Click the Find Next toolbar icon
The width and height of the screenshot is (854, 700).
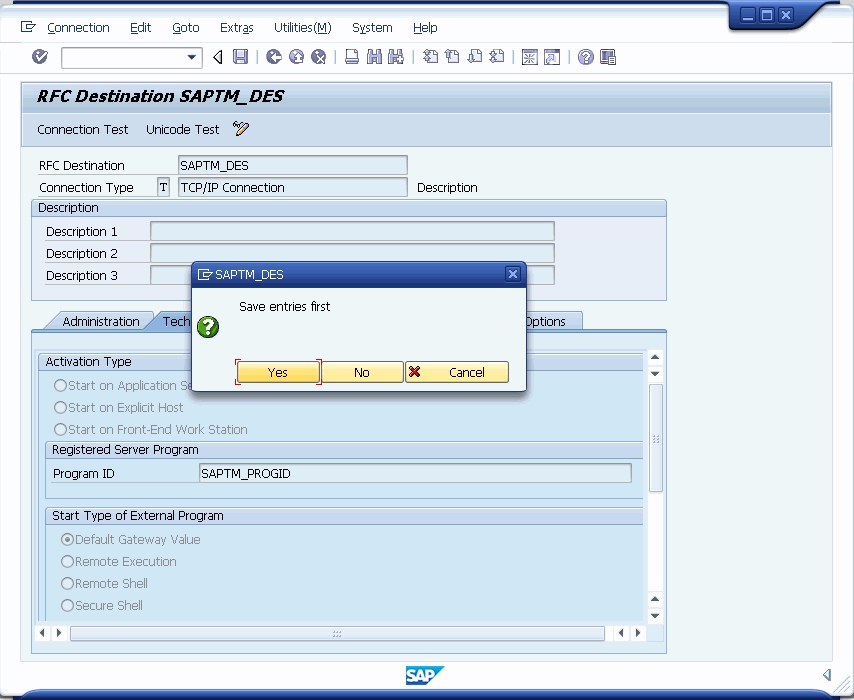pyautogui.click(x=396, y=57)
